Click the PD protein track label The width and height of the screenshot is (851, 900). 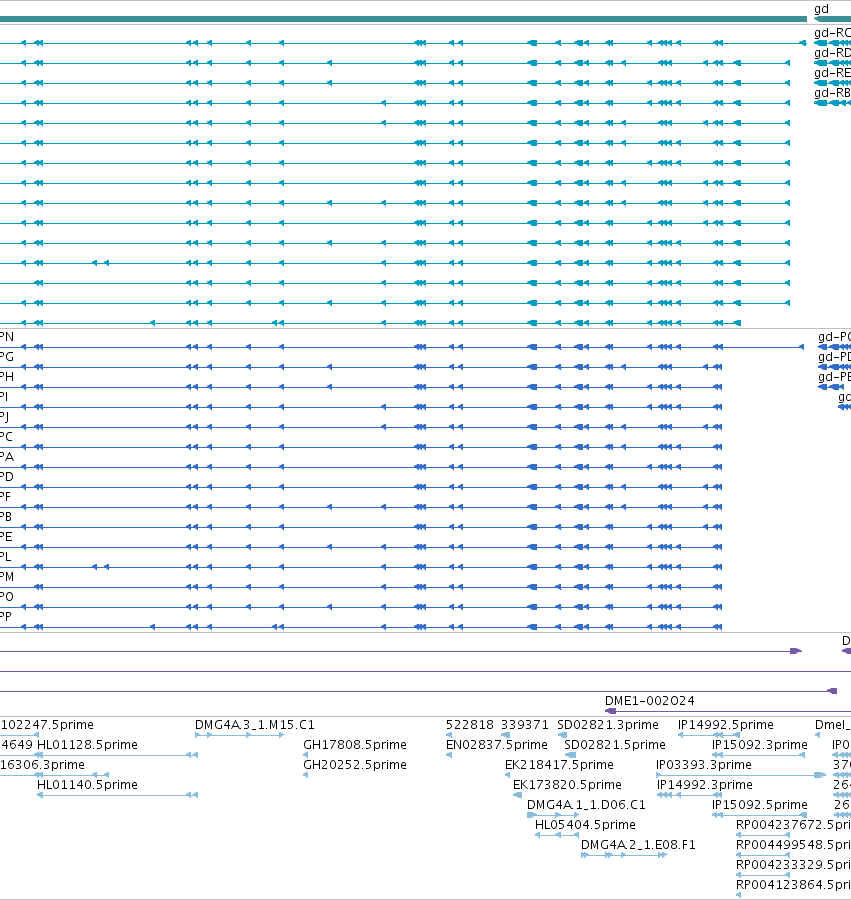[x=7, y=477]
